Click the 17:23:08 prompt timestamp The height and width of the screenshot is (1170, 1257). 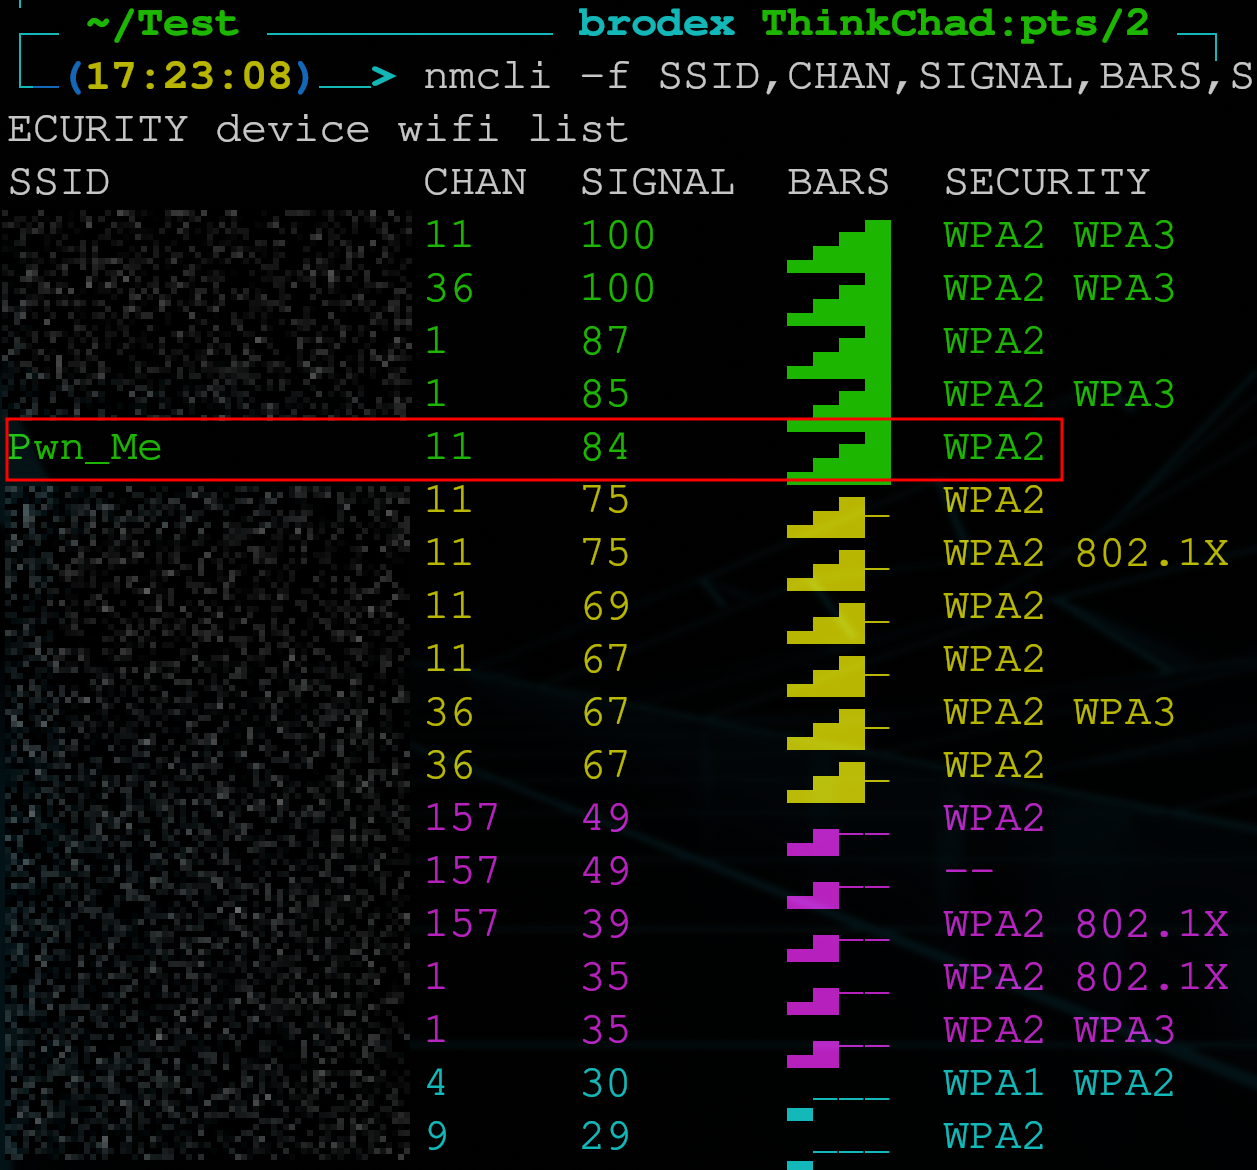coord(189,76)
